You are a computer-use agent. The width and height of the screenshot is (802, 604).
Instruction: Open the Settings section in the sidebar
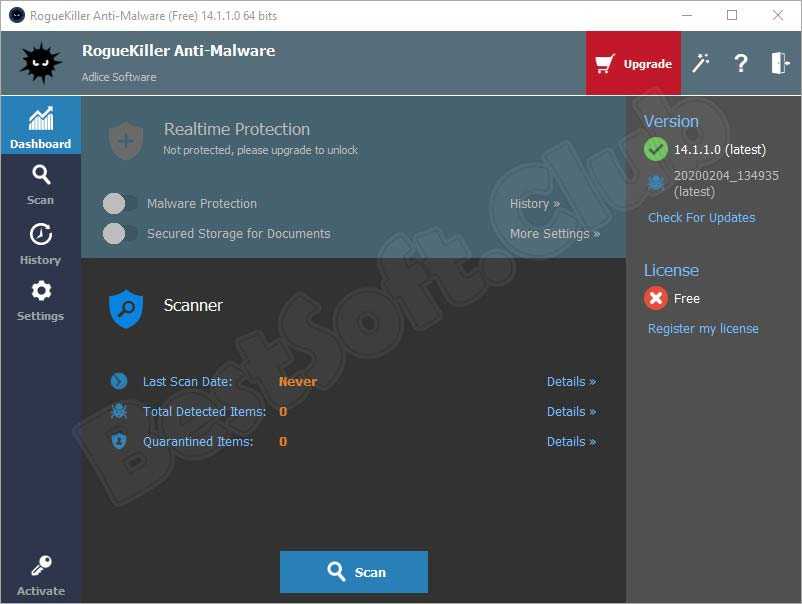(x=40, y=301)
